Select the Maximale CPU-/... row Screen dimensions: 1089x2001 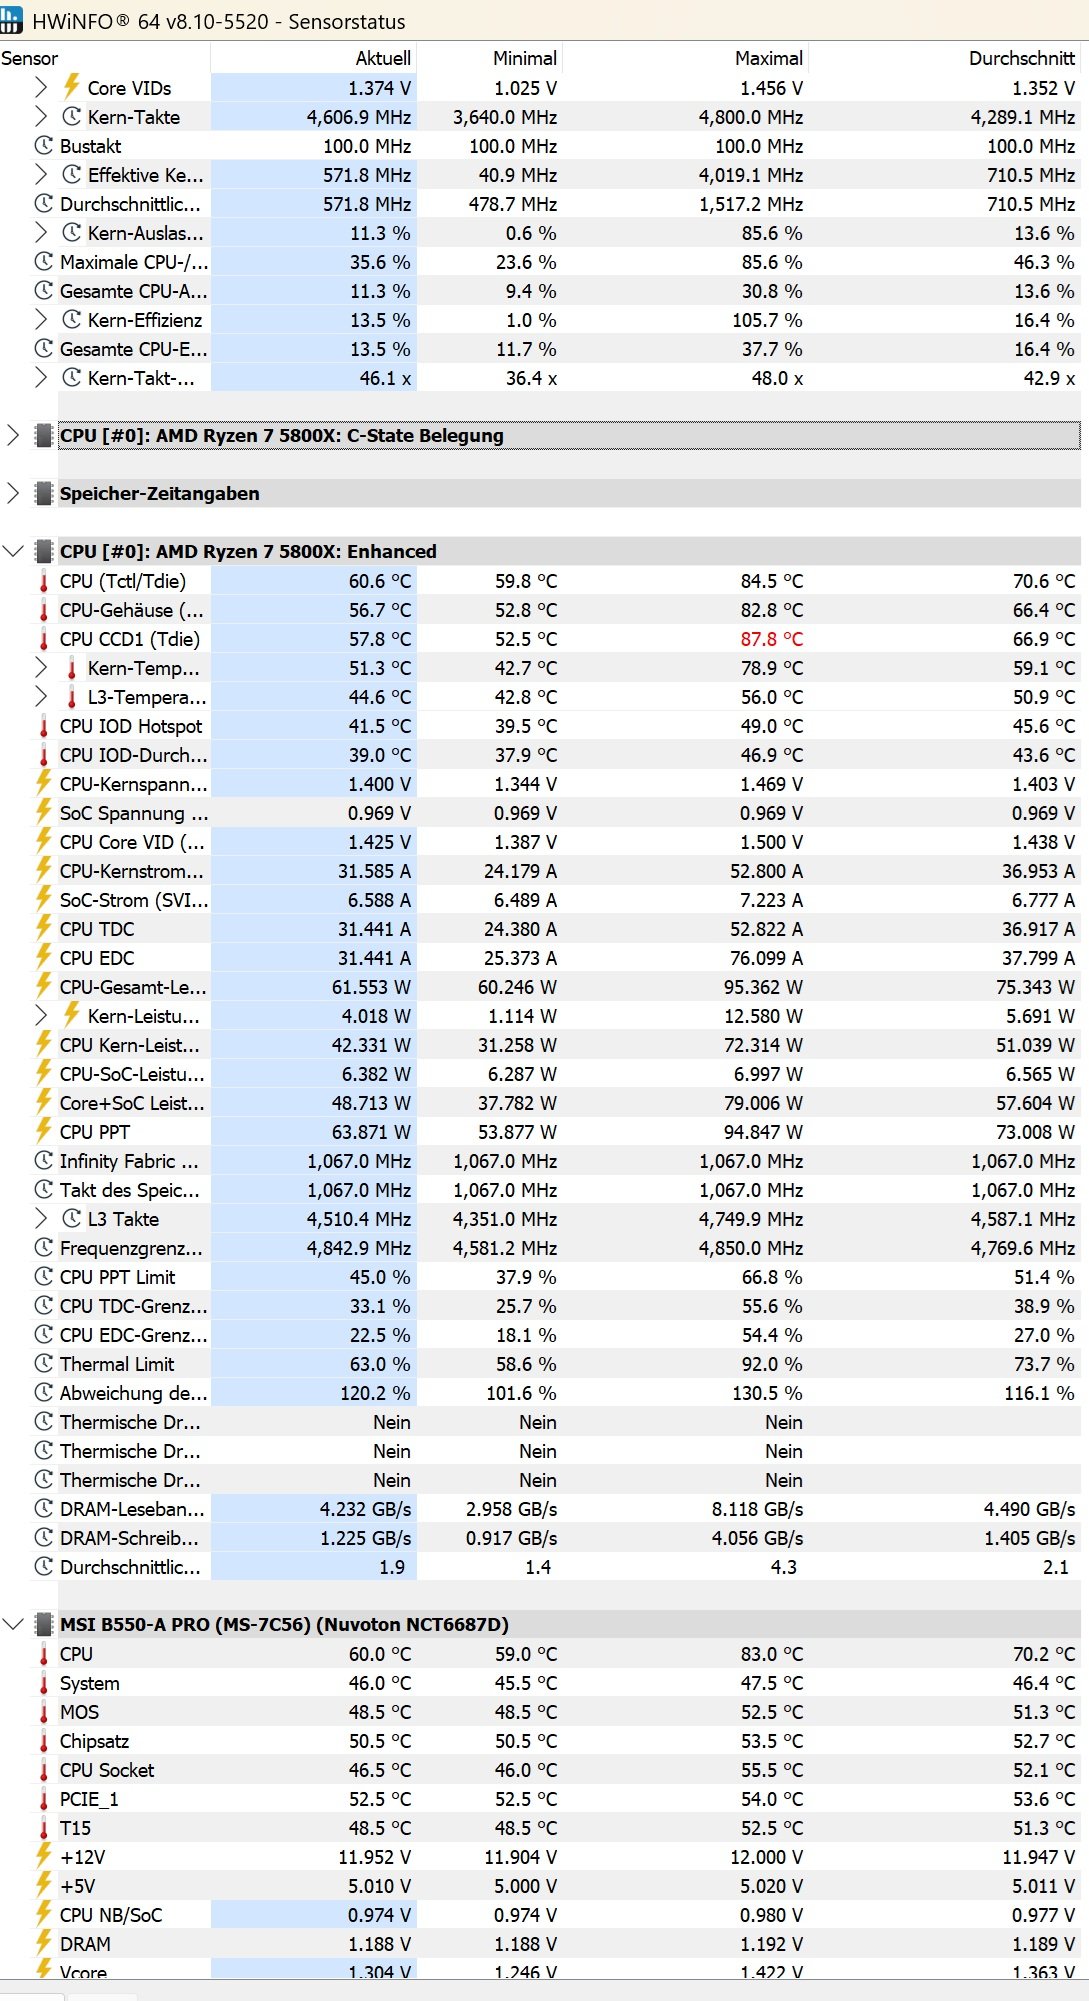(x=540, y=262)
